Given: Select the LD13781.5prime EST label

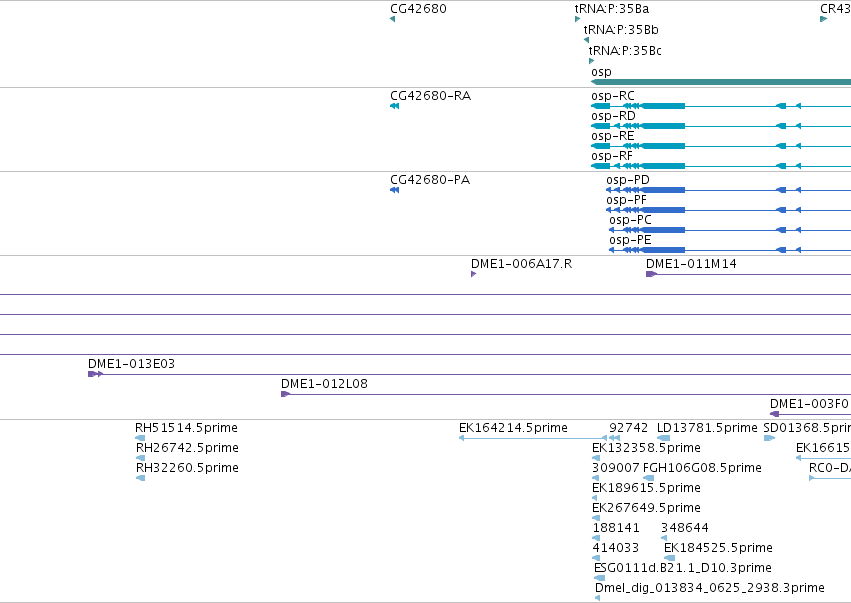Looking at the screenshot, I should tap(707, 428).
